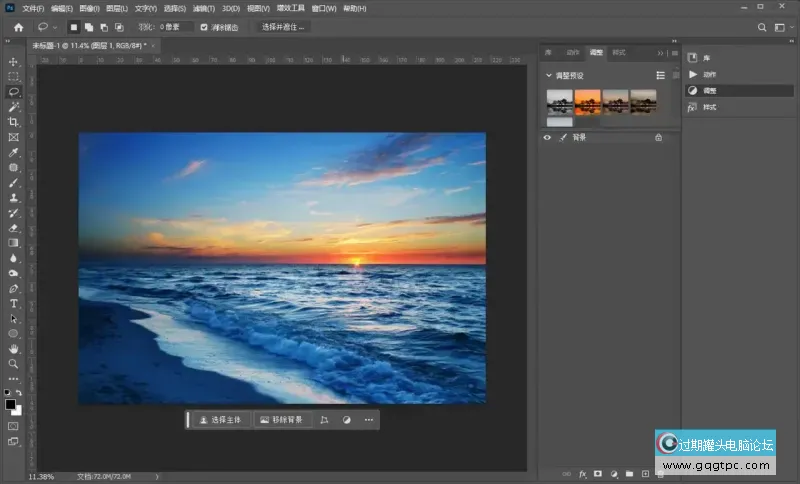This screenshot has height=484, width=800.
Task: Select the Lasso tool in toolbox
Action: (x=13, y=92)
